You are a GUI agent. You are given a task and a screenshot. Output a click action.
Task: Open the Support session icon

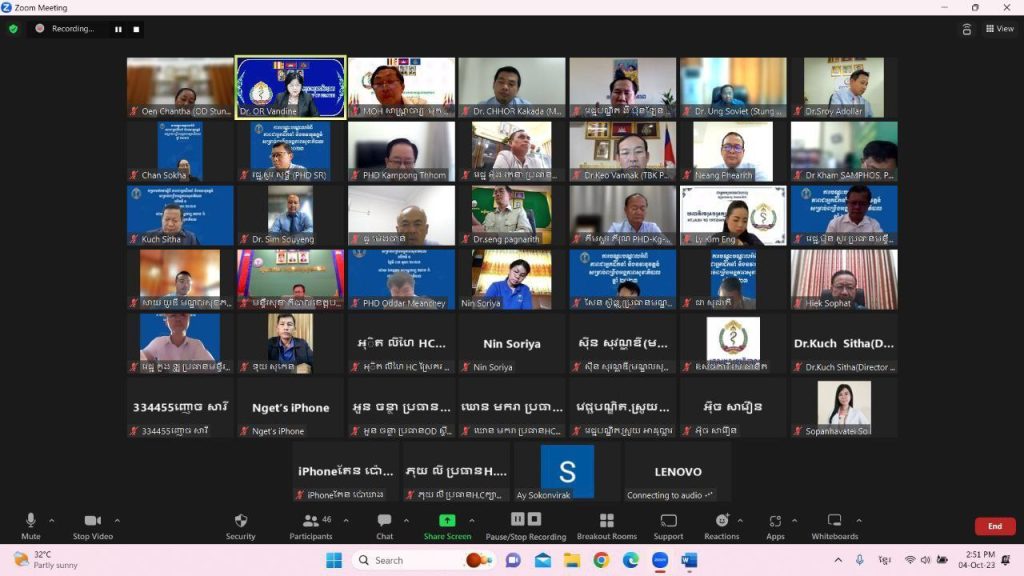pos(668,525)
